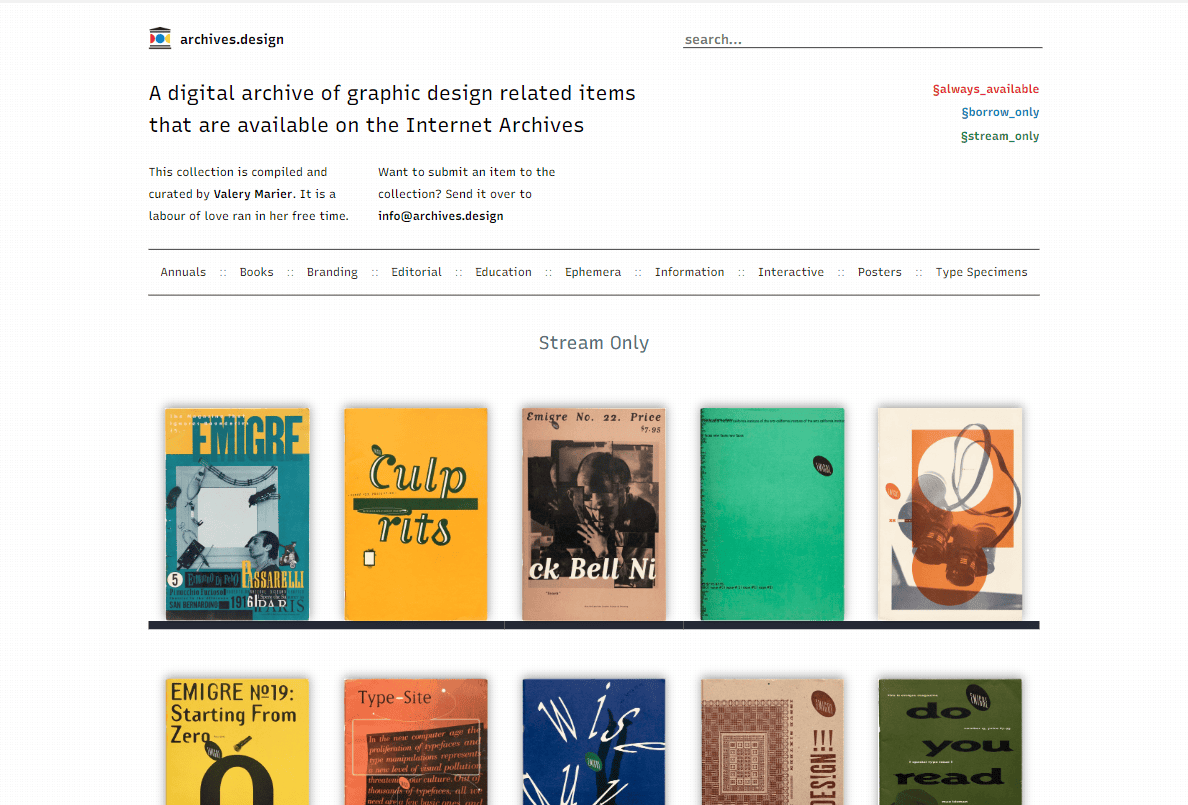Open the §always_available filter
1188x805 pixels.
click(x=986, y=89)
